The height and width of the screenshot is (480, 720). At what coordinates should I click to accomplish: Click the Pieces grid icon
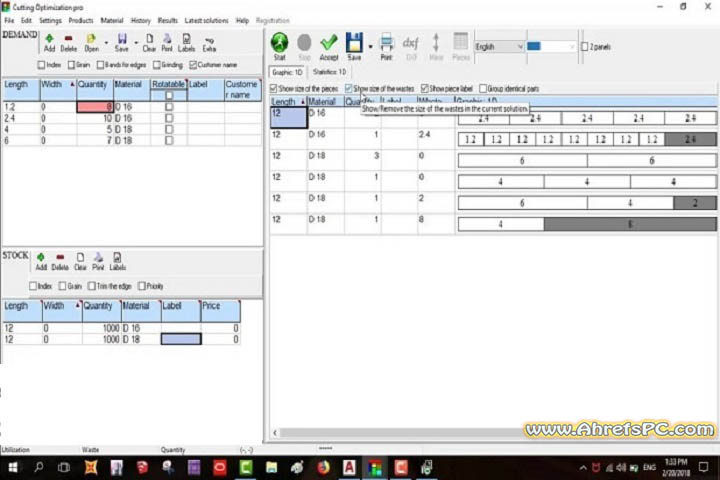(461, 42)
